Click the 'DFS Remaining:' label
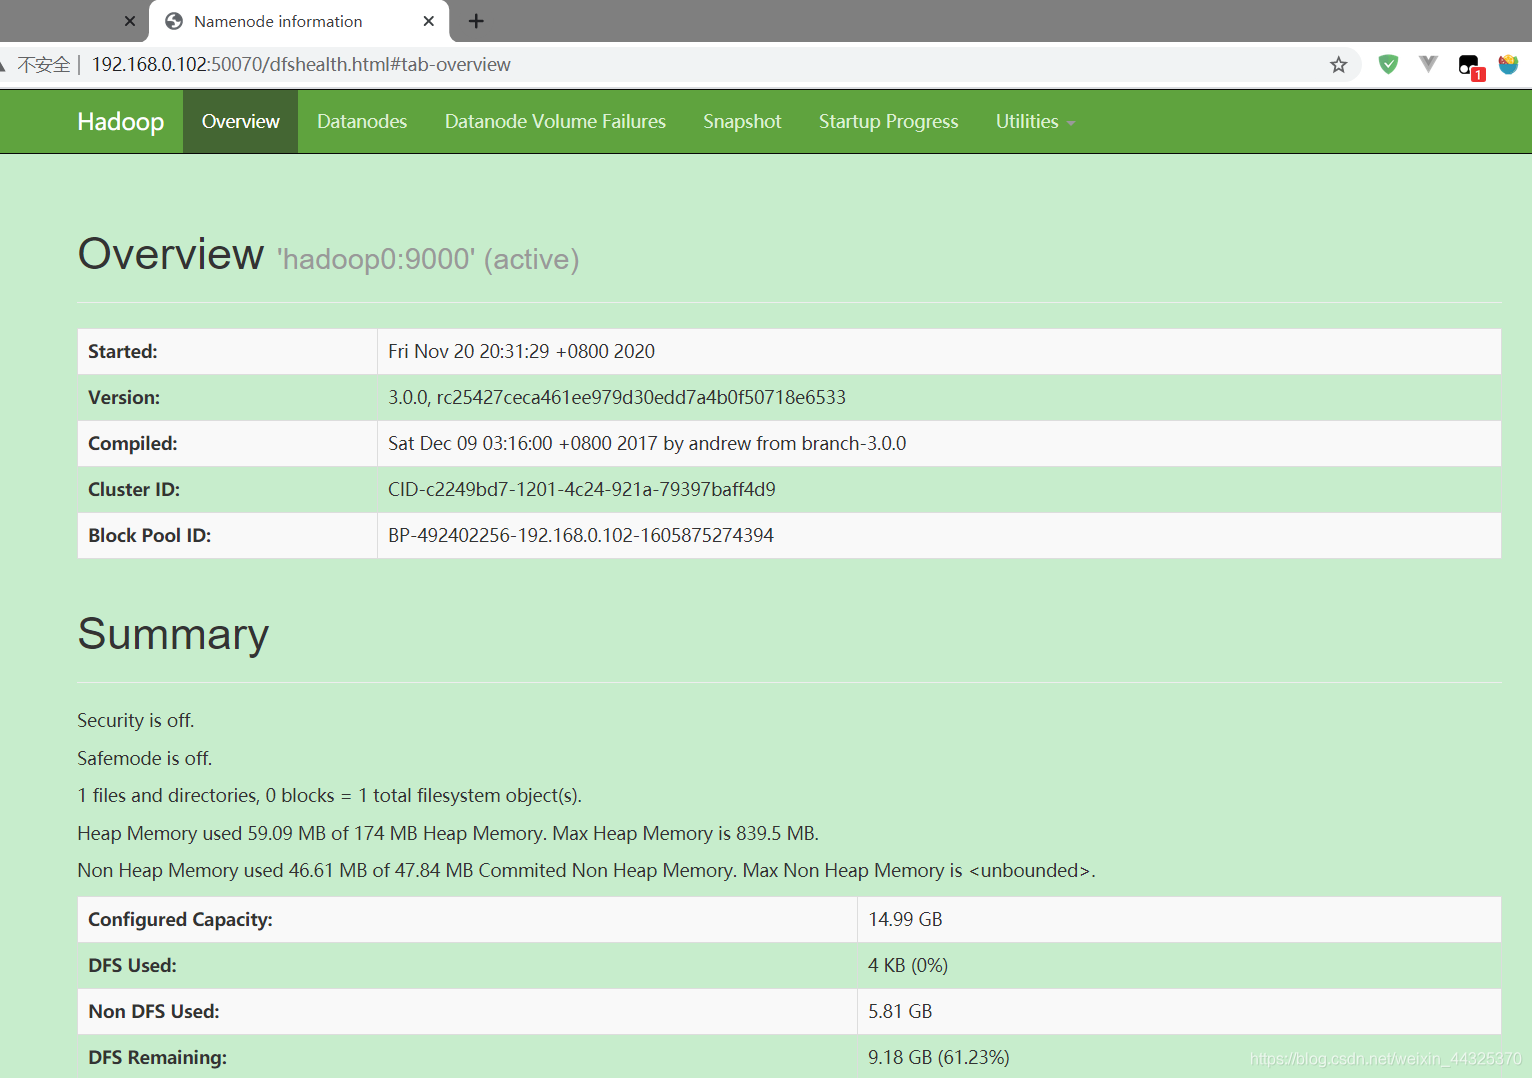Image resolution: width=1532 pixels, height=1078 pixels. point(157,1058)
